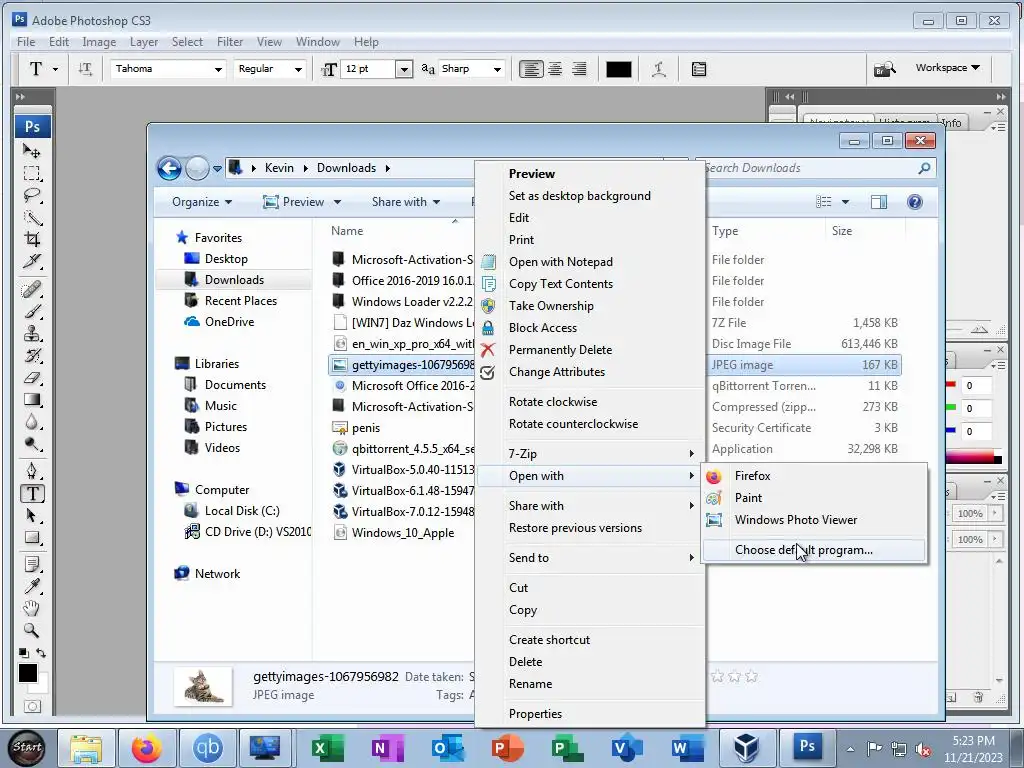
Task: Select the Horizontal Type tool in toolbox
Action: click(32, 494)
